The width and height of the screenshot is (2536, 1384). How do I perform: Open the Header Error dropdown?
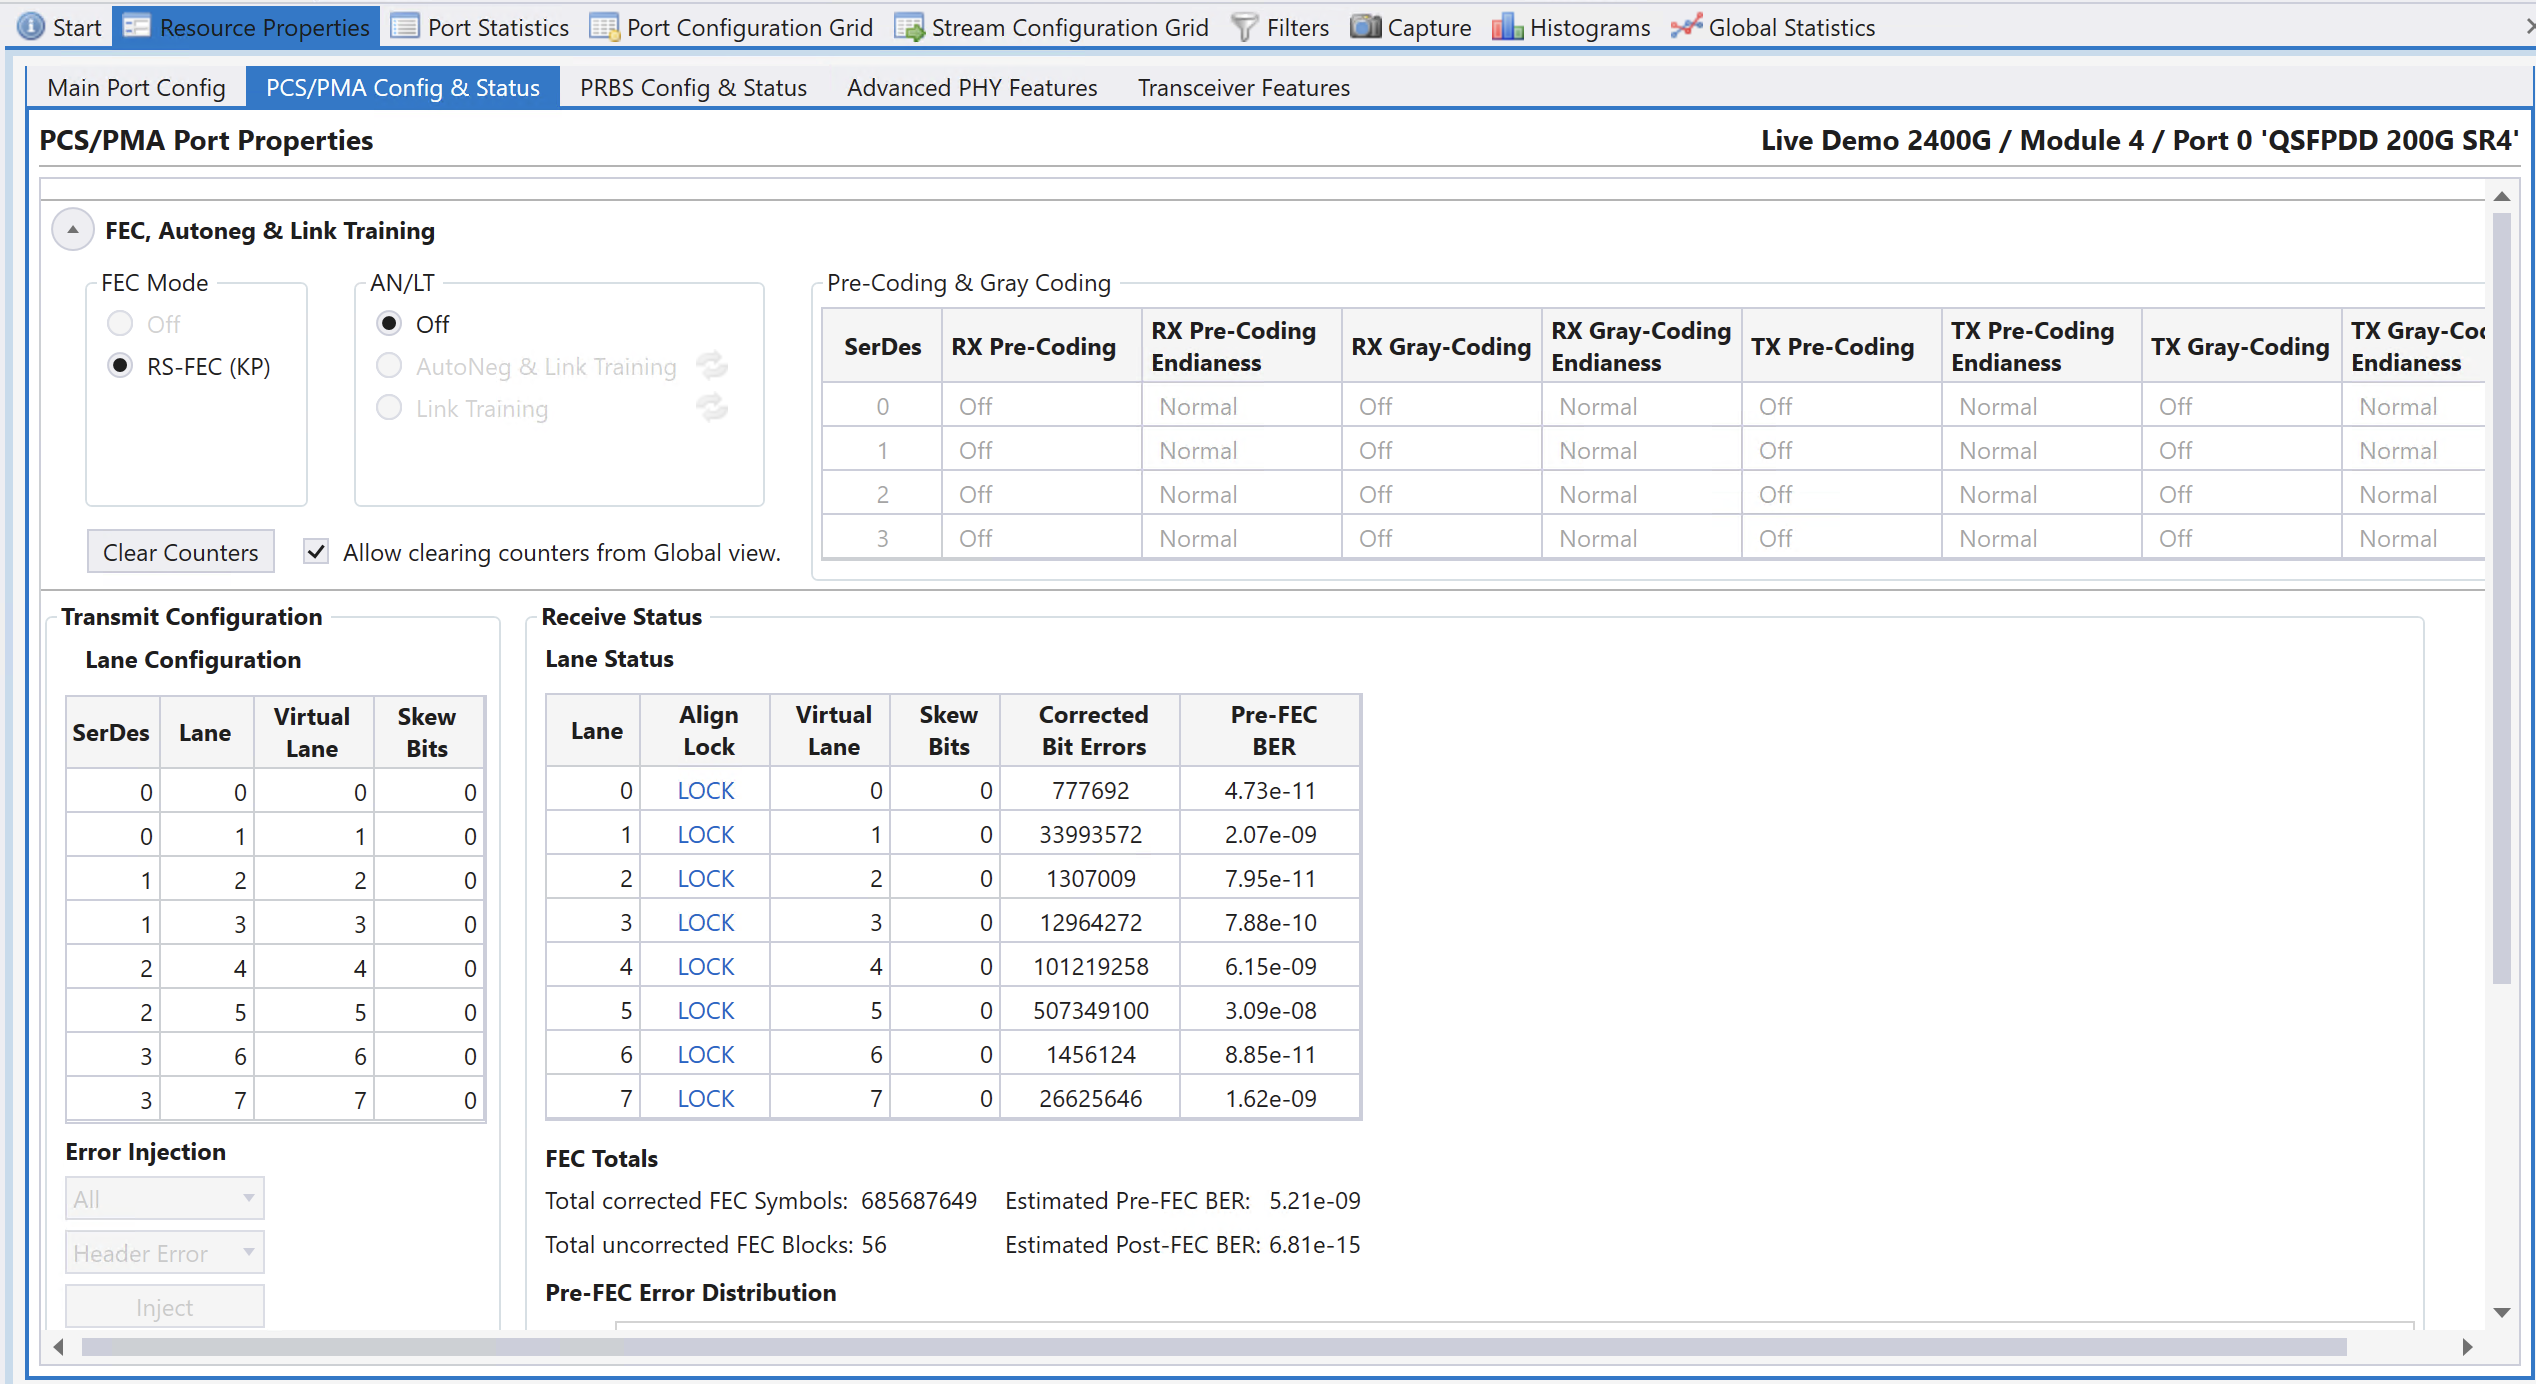pyautogui.click(x=165, y=1253)
